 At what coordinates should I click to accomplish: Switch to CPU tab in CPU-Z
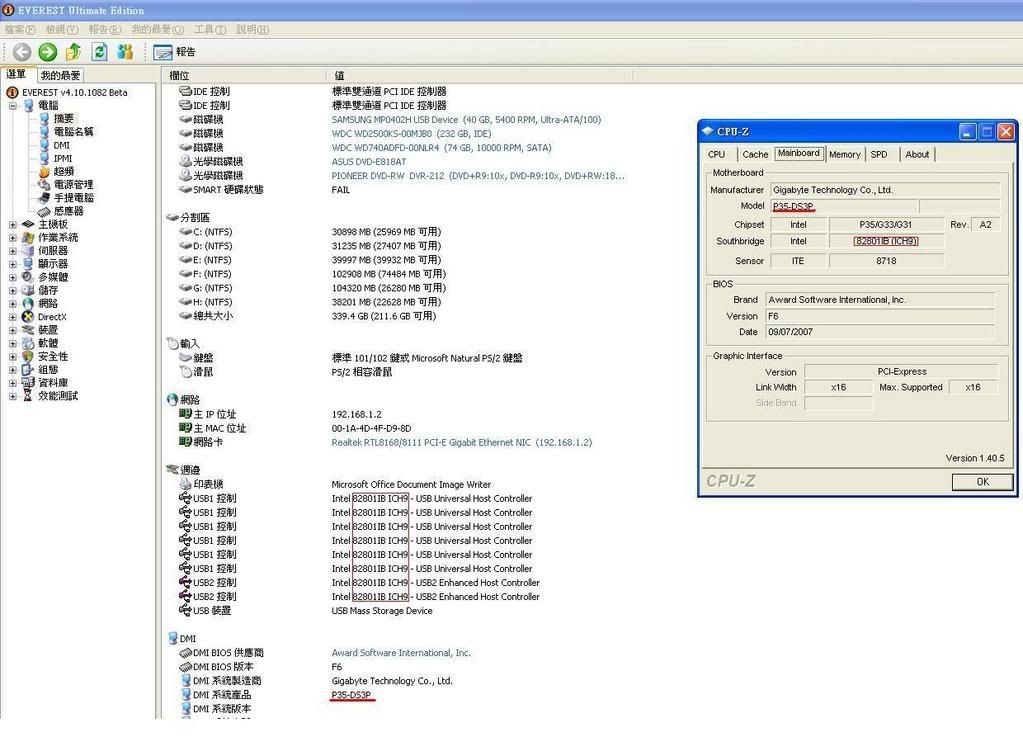coord(716,155)
